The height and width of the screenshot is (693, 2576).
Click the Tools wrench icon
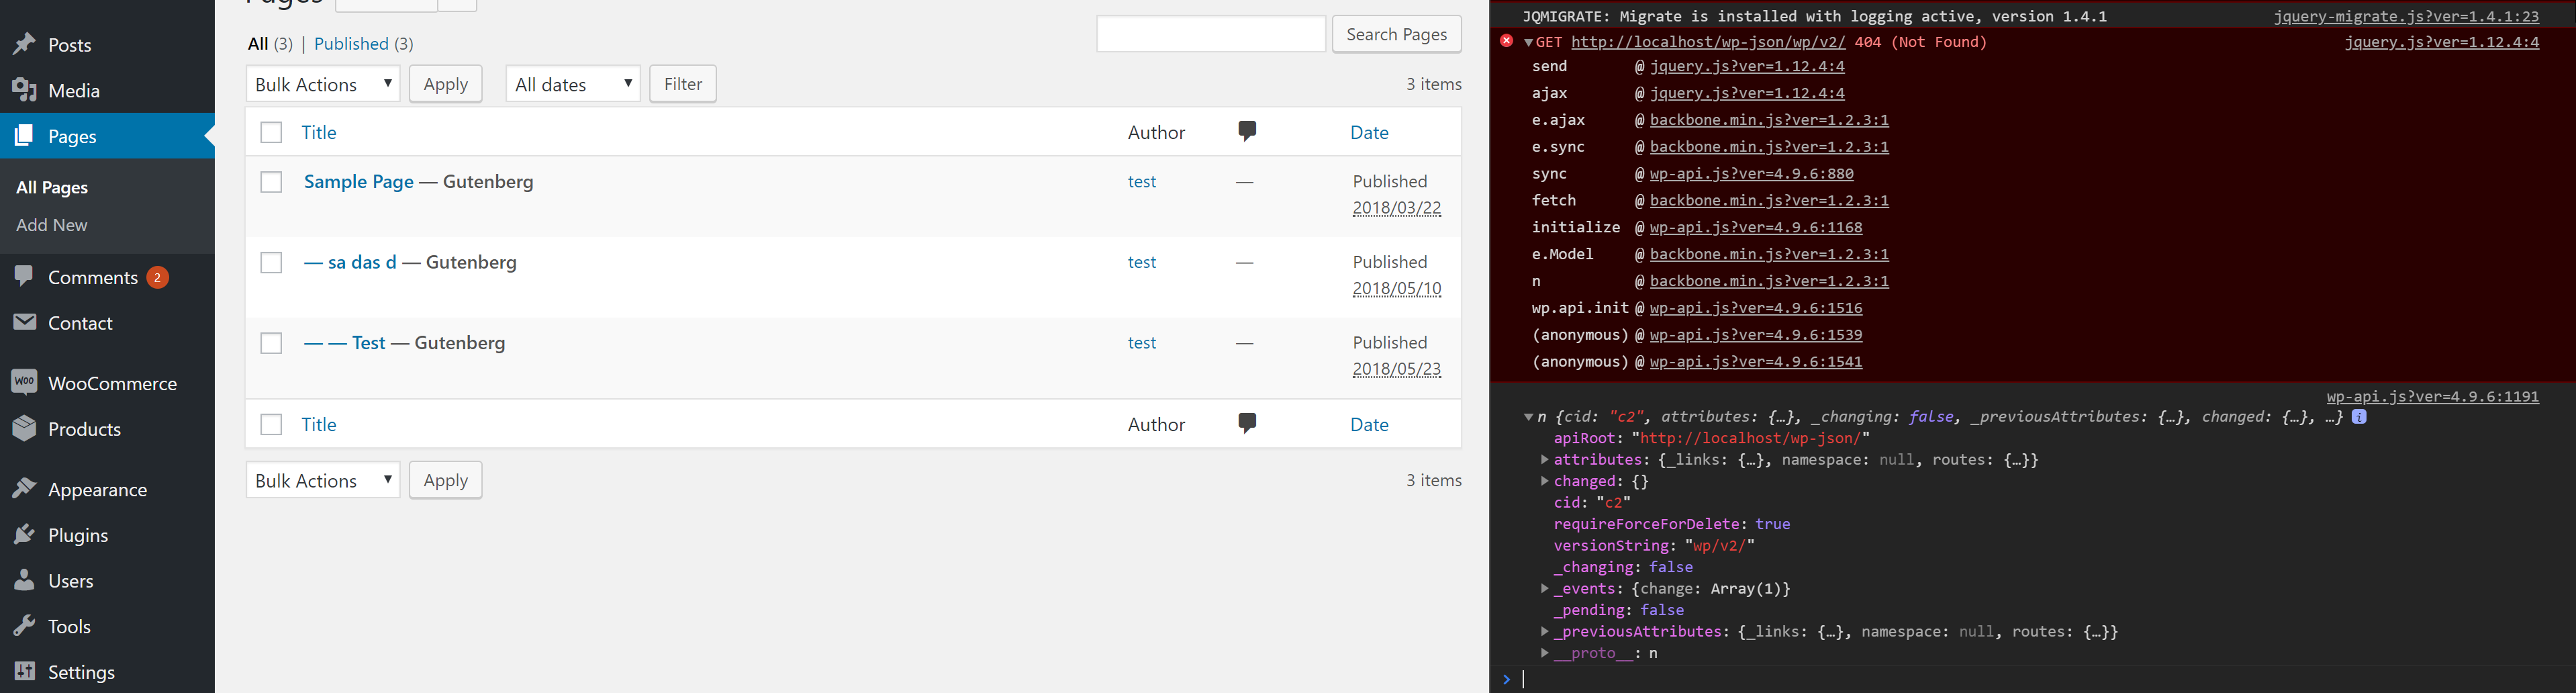point(25,626)
